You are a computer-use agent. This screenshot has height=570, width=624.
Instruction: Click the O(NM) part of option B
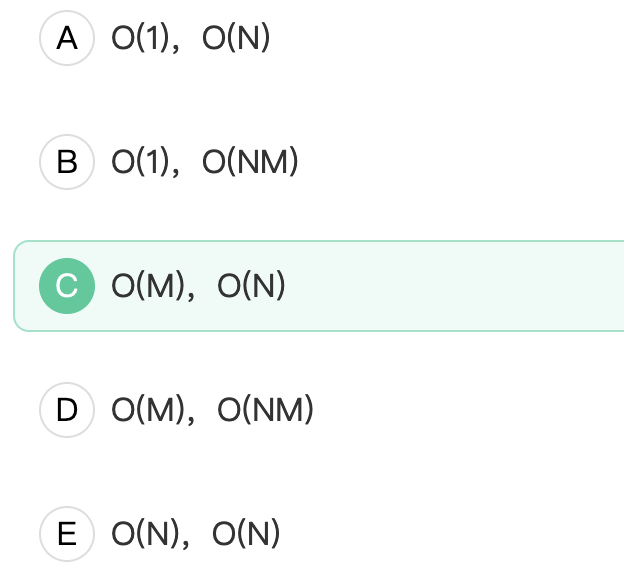(x=250, y=162)
